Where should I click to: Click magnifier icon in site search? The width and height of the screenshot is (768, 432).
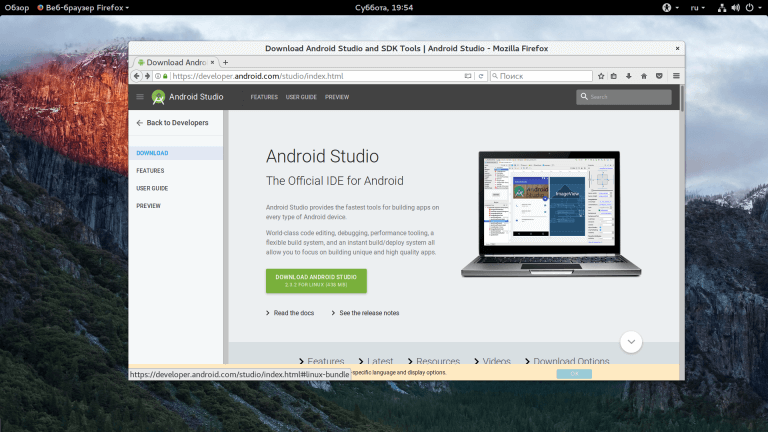584,96
